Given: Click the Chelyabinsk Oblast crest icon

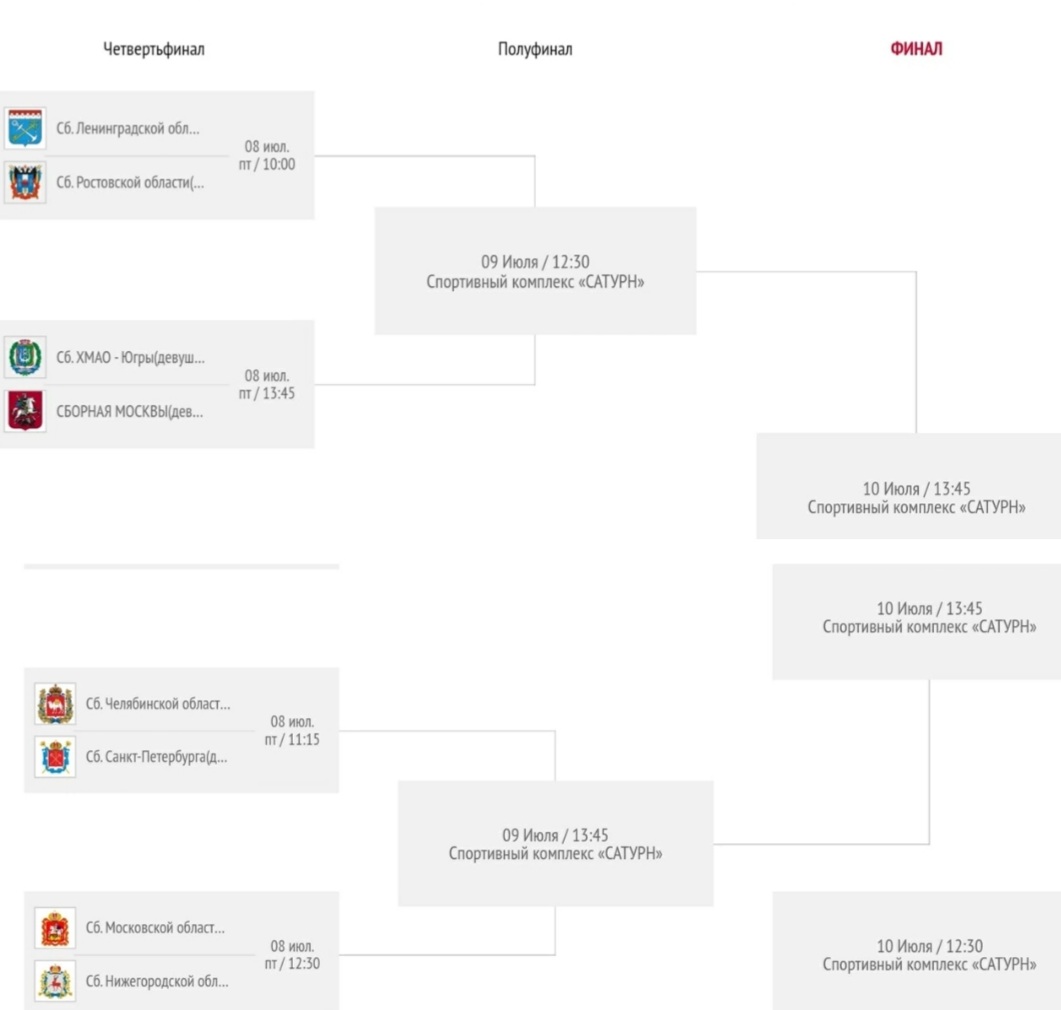Looking at the screenshot, I should 55,704.
